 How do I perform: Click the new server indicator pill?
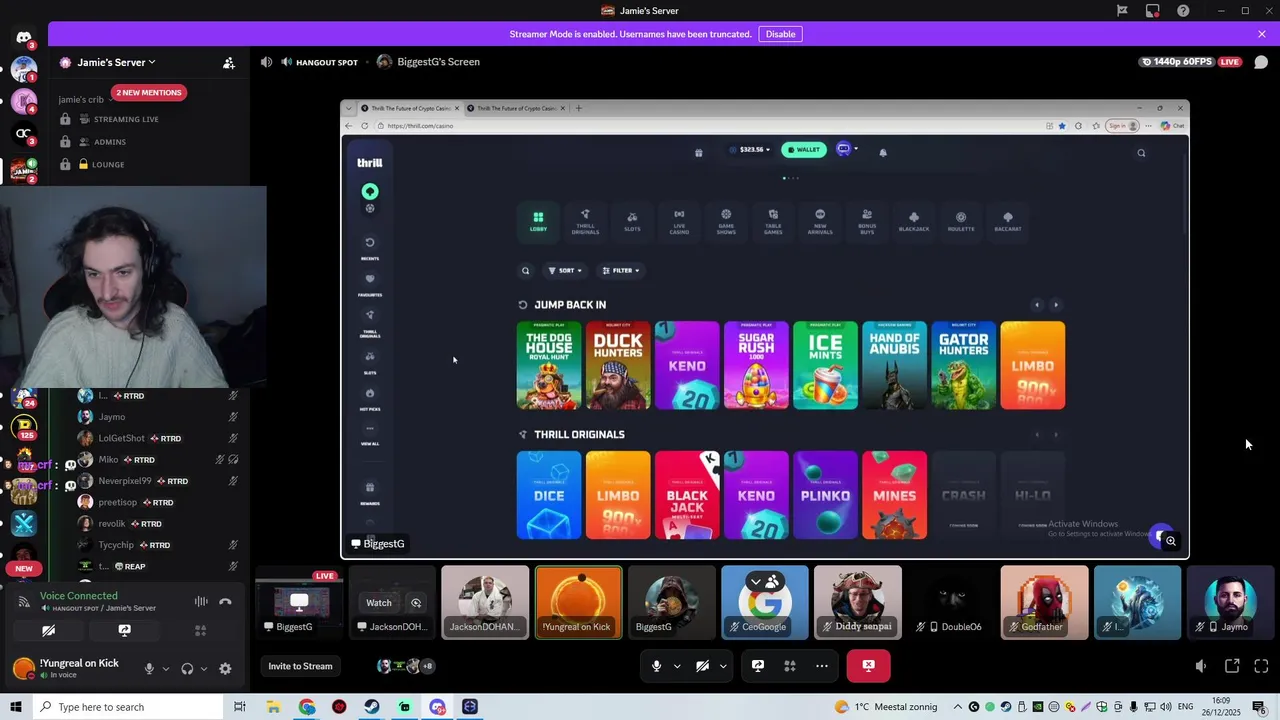pyautogui.click(x=24, y=568)
